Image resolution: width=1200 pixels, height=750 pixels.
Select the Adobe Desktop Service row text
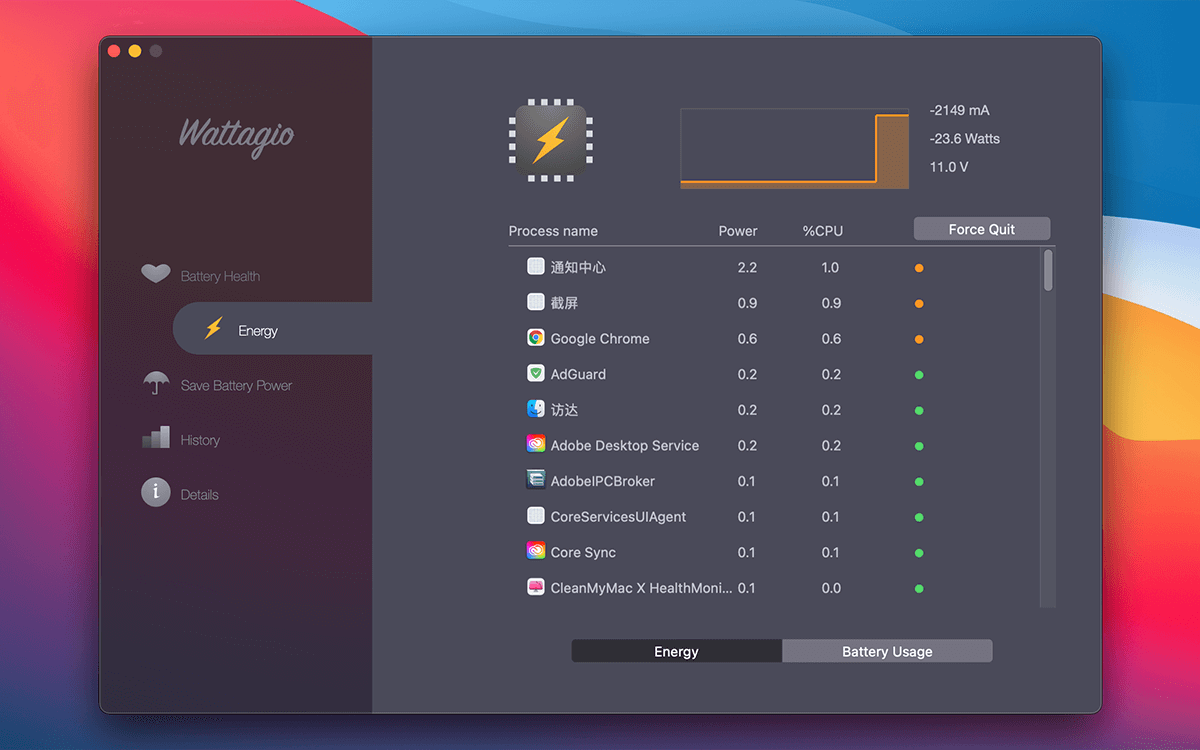click(x=625, y=445)
